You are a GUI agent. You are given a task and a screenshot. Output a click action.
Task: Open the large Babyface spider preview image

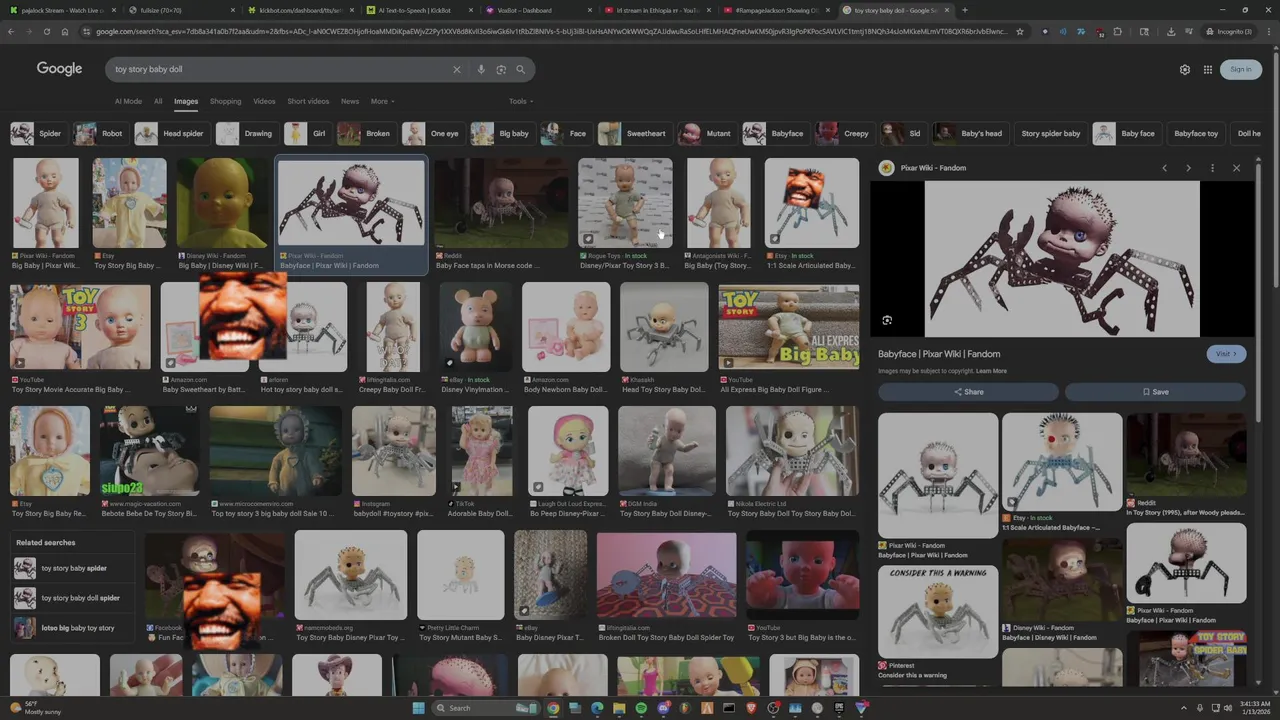coord(1062,259)
